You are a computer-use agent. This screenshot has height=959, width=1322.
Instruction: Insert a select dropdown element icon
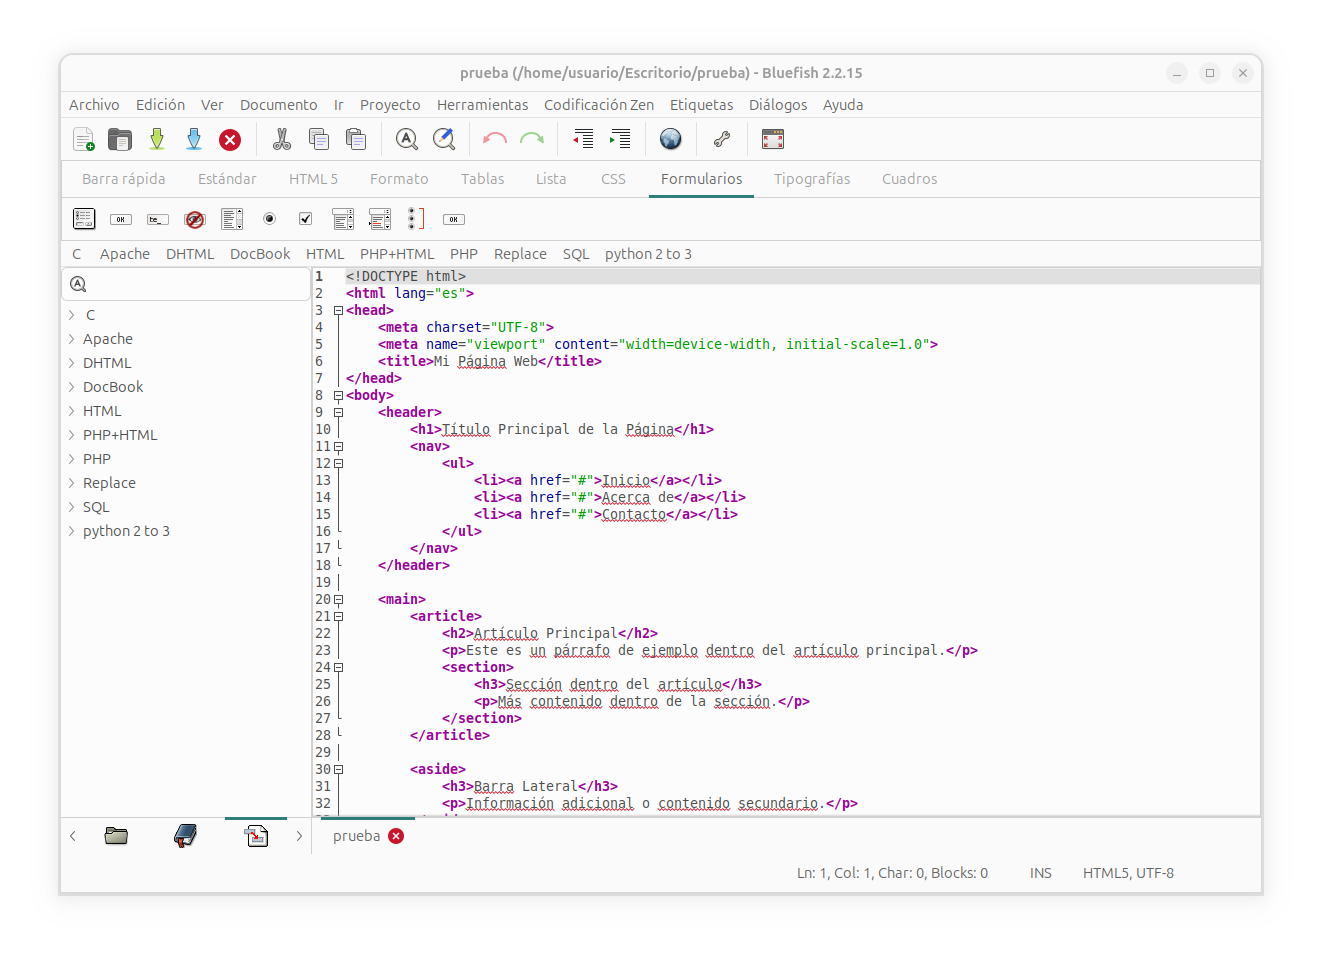click(x=343, y=219)
